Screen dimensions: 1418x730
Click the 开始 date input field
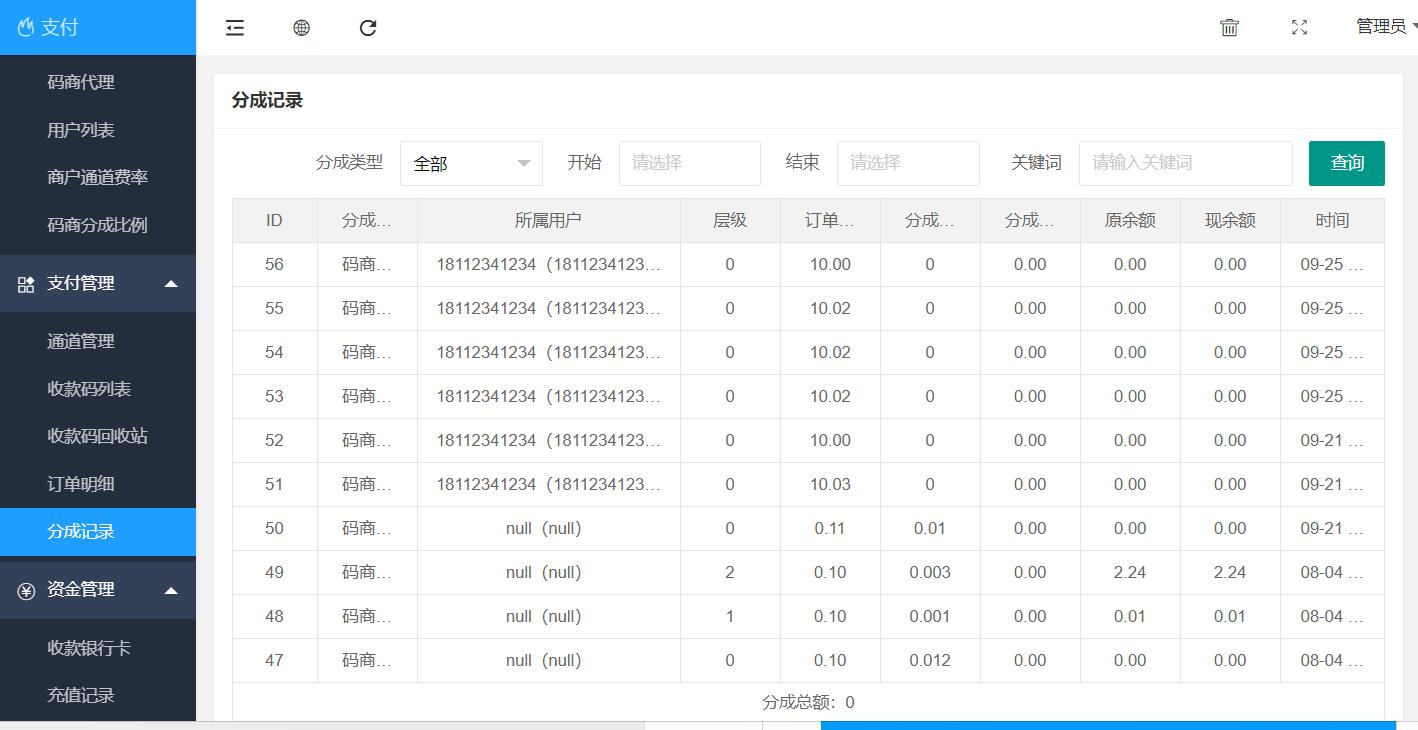pos(689,163)
